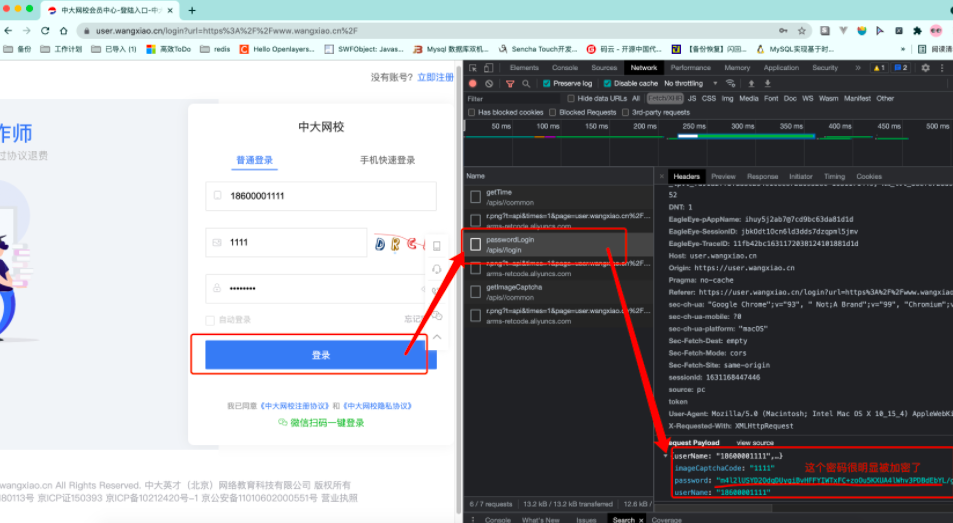Switch to the Console panel
Viewport: 953px width, 523px height.
tap(565, 67)
